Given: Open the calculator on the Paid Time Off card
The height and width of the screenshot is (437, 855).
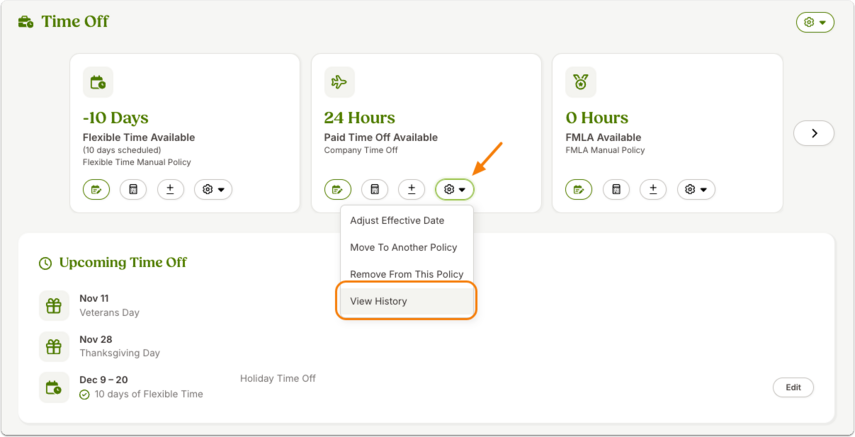Looking at the screenshot, I should 375,190.
